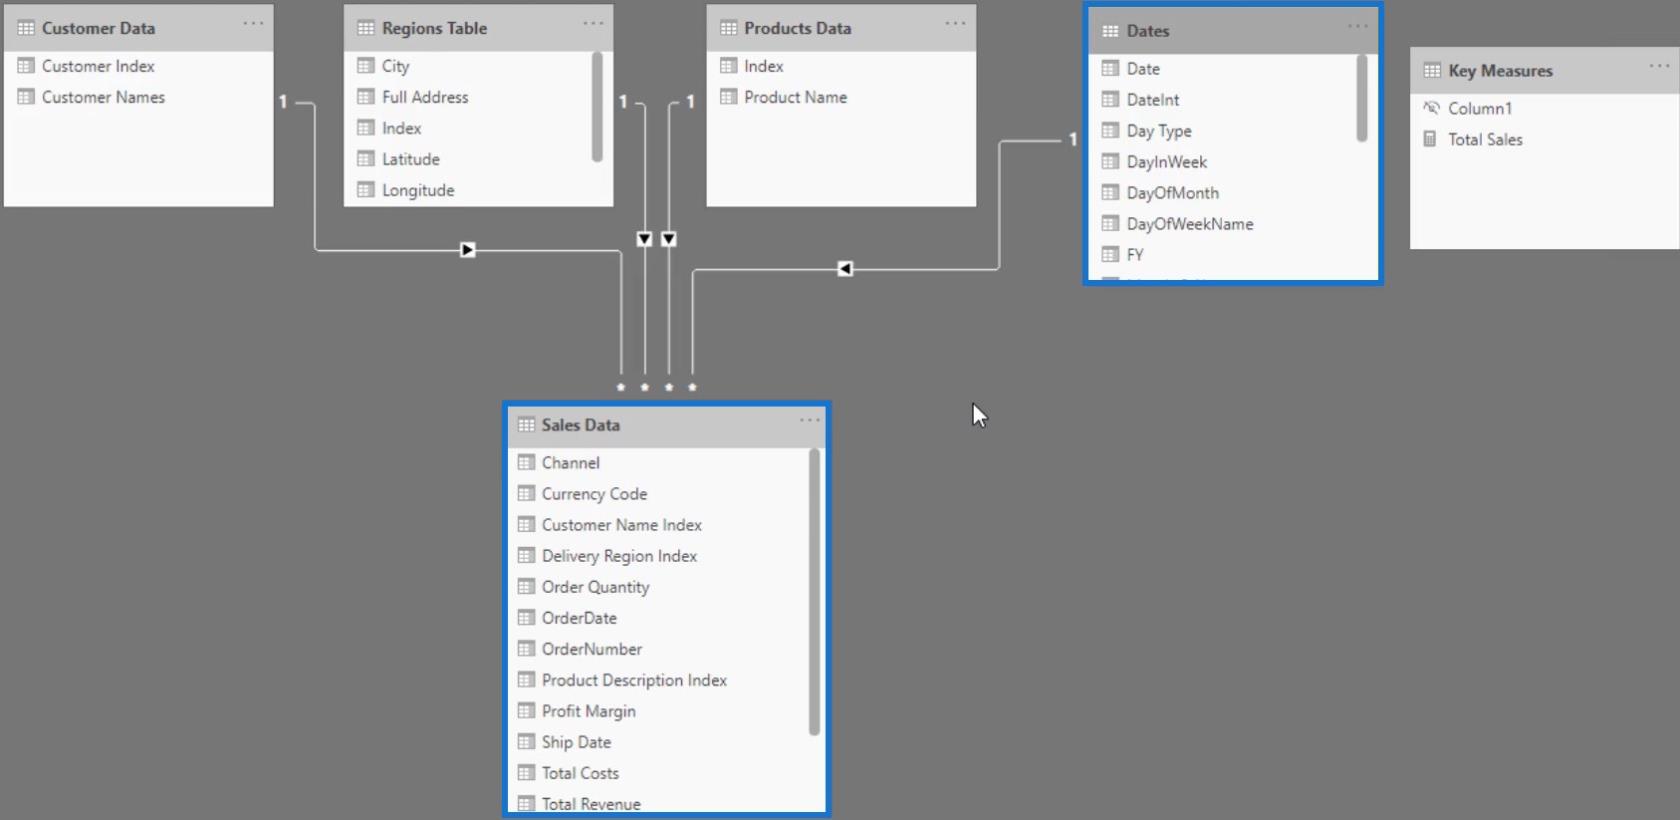Click the Sales Data header icon

coord(526,425)
